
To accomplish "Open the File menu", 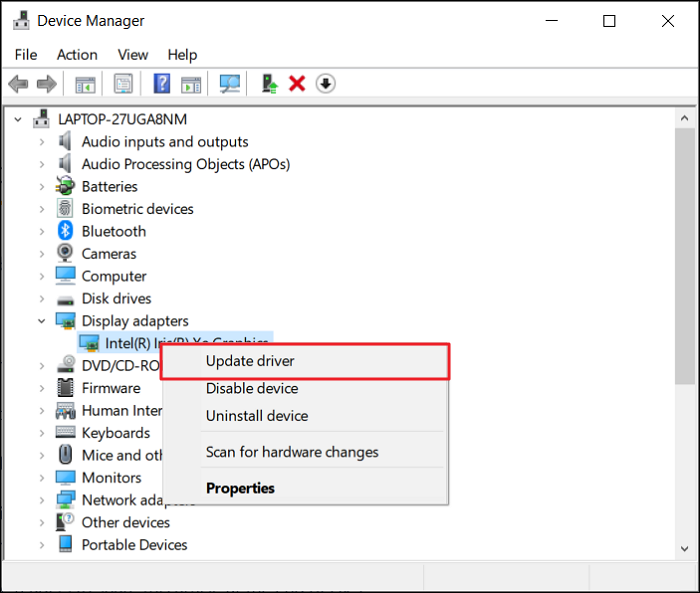I will point(26,54).
